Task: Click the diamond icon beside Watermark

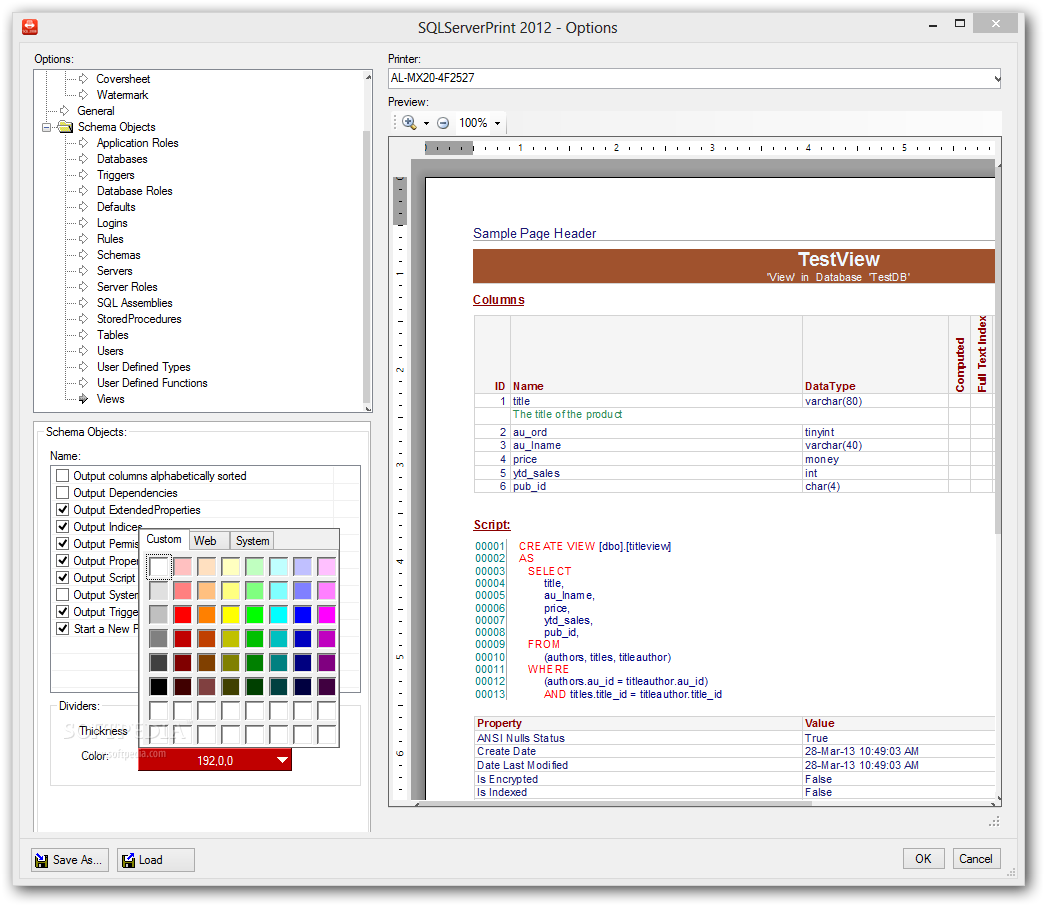Action: pyautogui.click(x=83, y=95)
